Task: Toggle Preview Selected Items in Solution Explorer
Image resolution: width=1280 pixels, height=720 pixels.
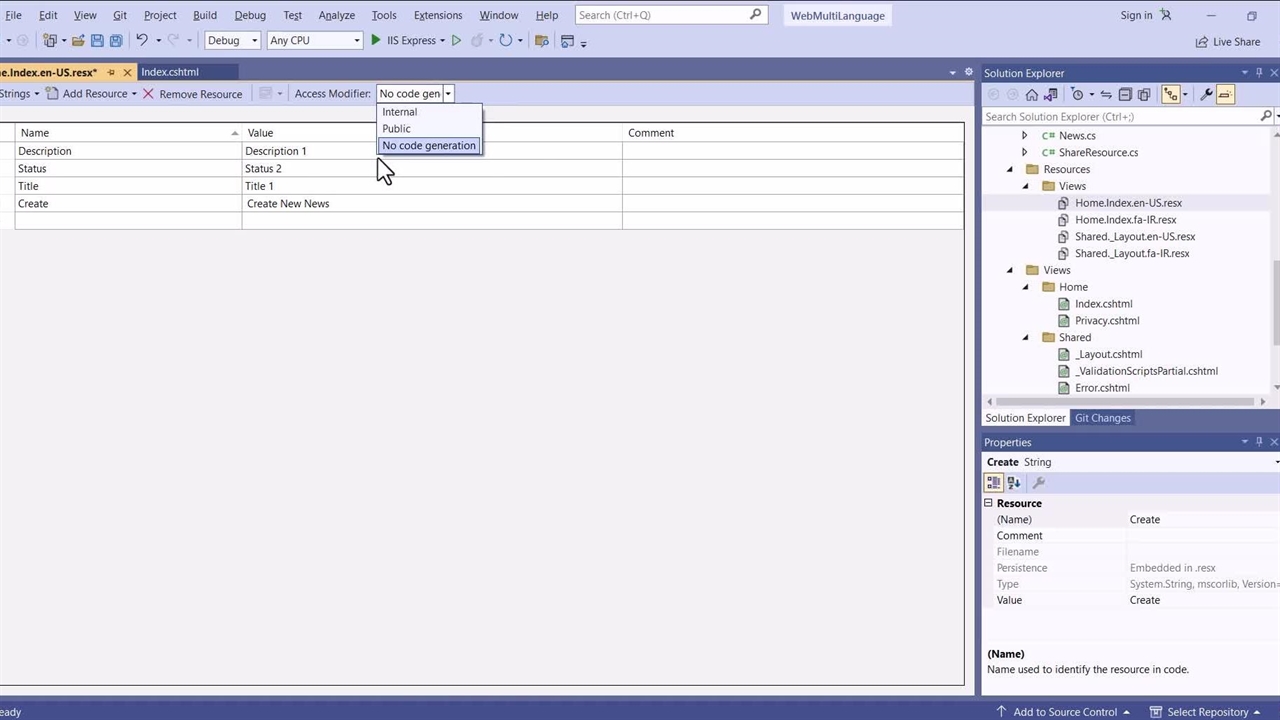Action: [1226, 94]
